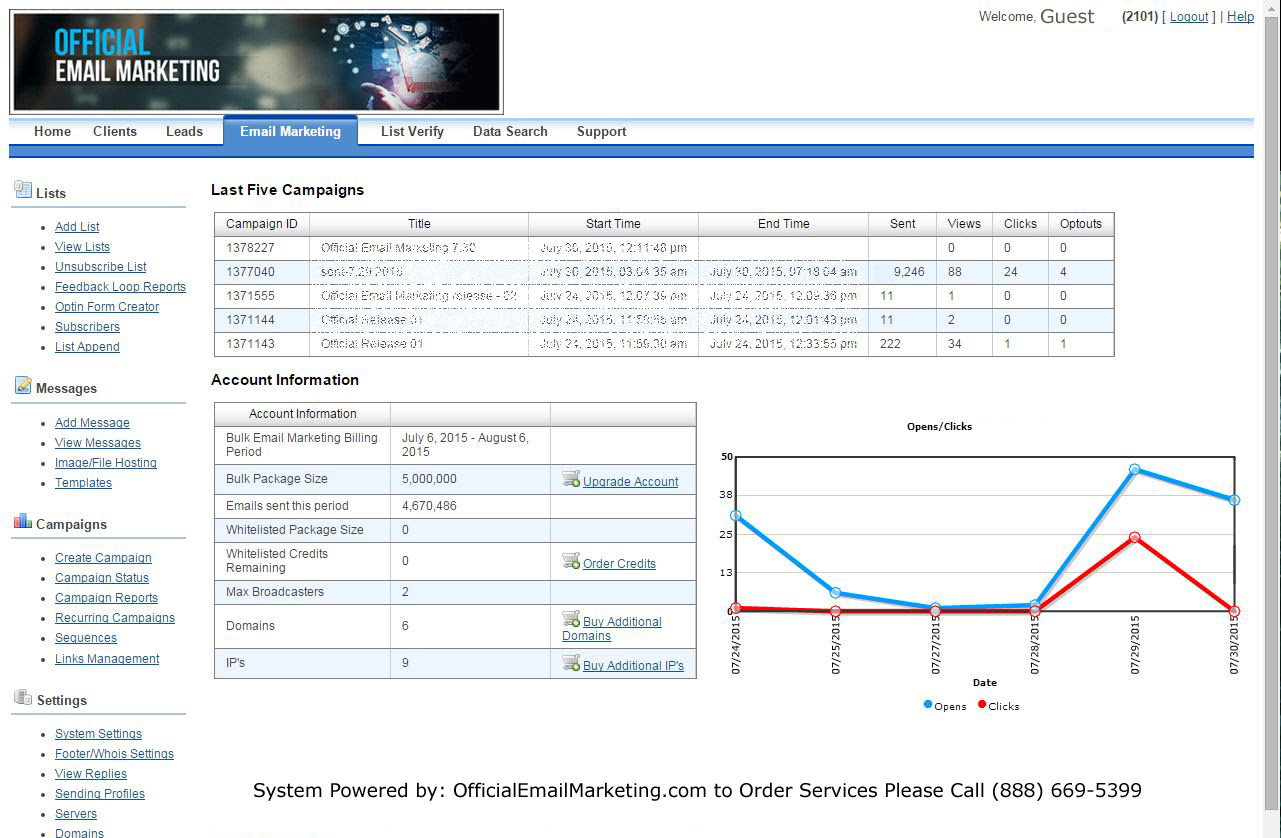The image size is (1281, 838).
Task: Click the Official Email Marketing logo banner
Action: [256, 62]
